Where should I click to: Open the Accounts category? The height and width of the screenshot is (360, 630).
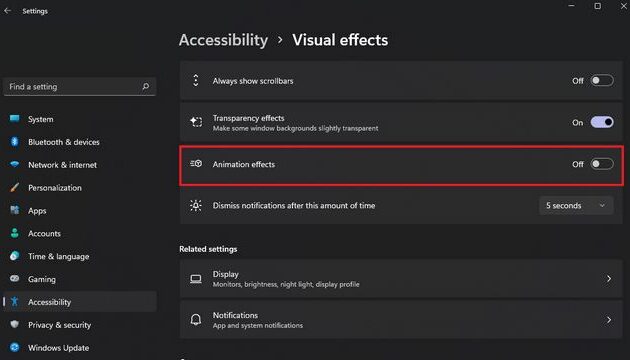[x=80, y=233]
